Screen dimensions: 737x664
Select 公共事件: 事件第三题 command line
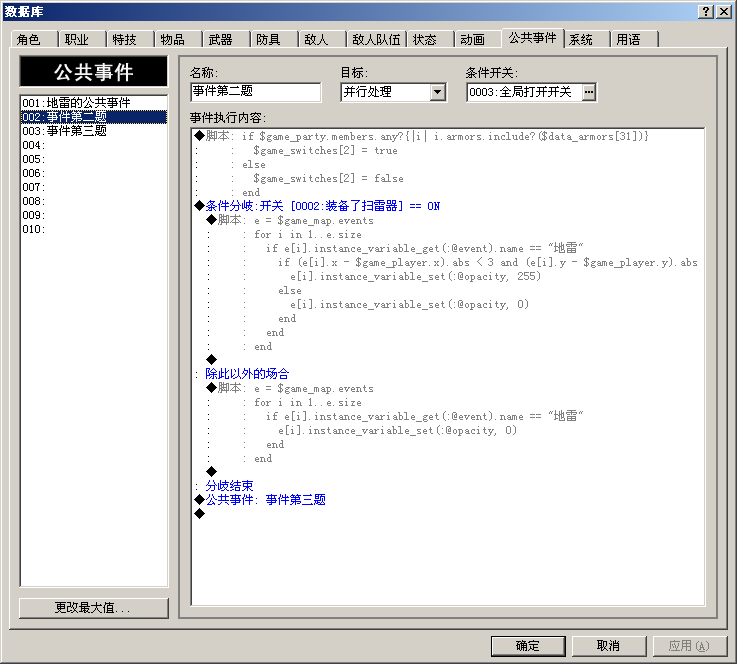448,500
